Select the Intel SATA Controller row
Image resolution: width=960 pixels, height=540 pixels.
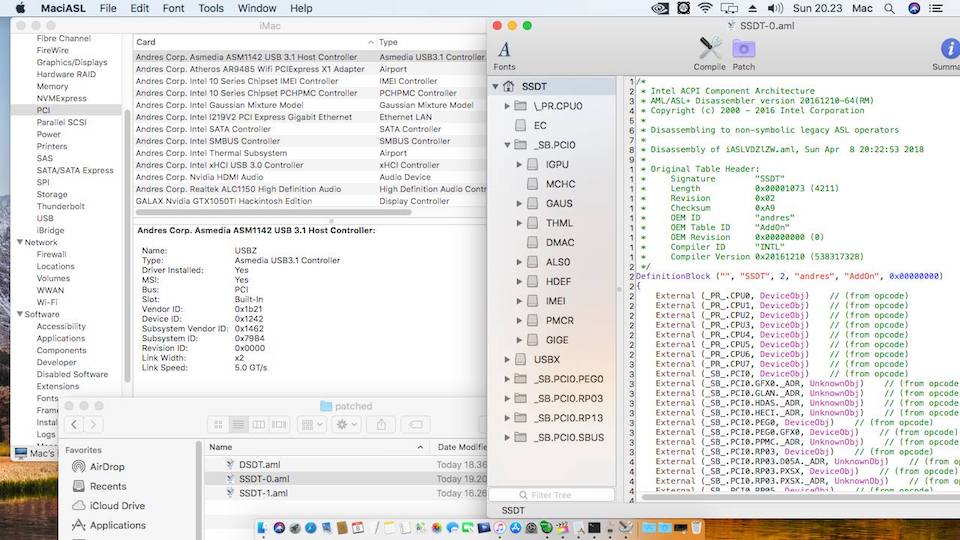pyautogui.click(x=310, y=129)
